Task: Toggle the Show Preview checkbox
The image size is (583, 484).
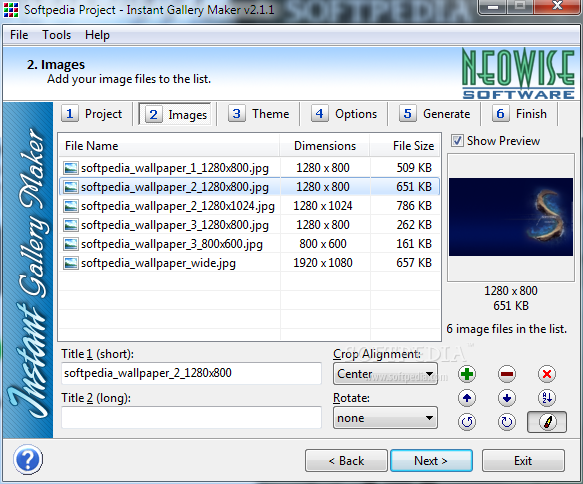Action: pos(457,141)
